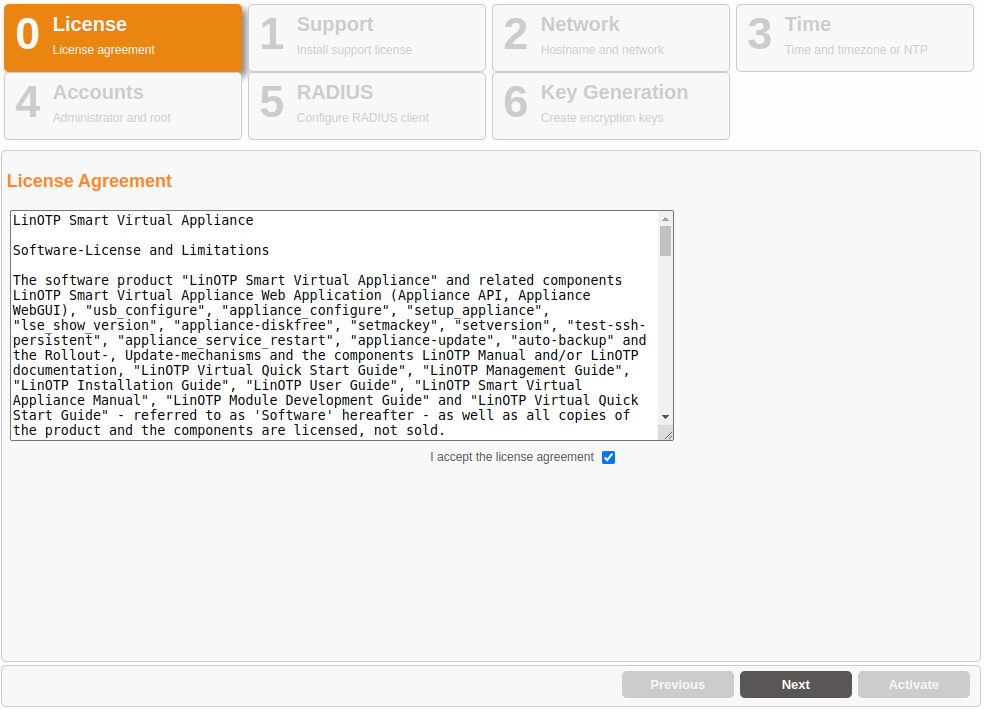Go to the Support step tab
The height and width of the screenshot is (710, 985).
pyautogui.click(x=366, y=37)
